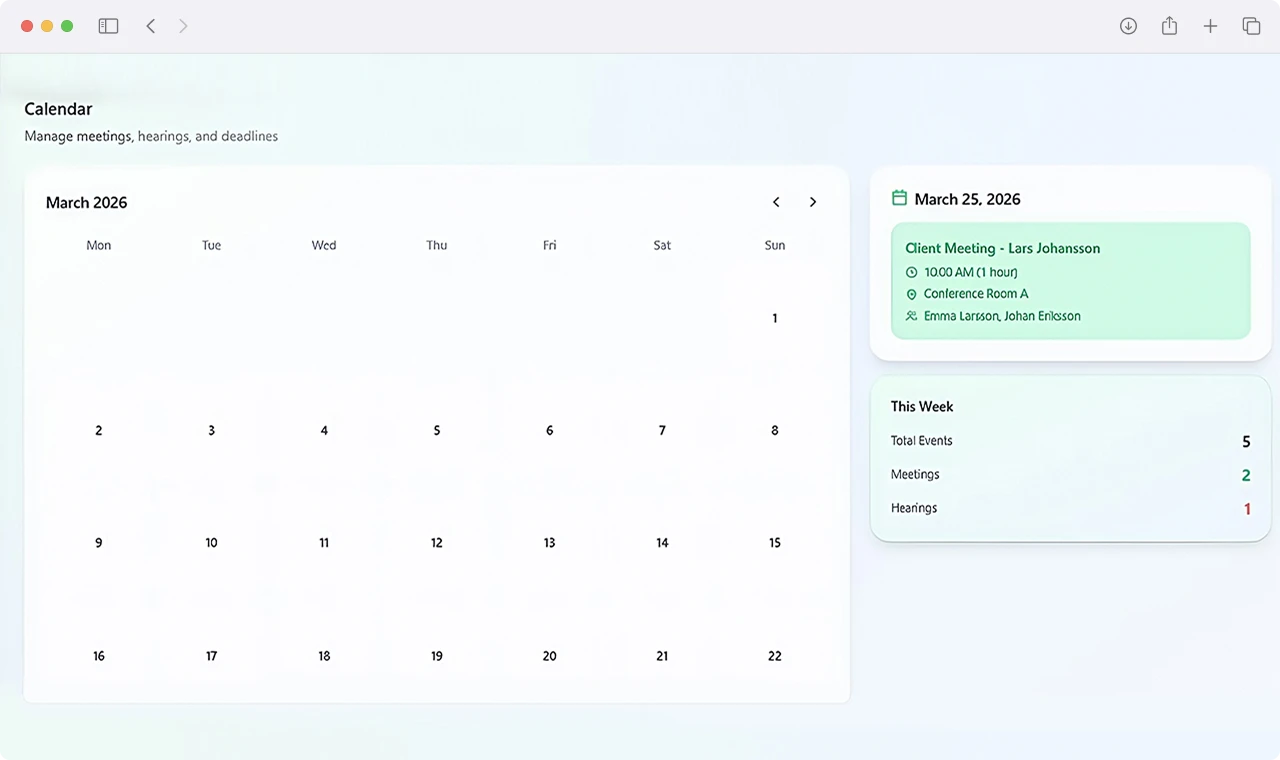Click the Conference Room A location text
The height and width of the screenshot is (760, 1280).
coord(976,294)
